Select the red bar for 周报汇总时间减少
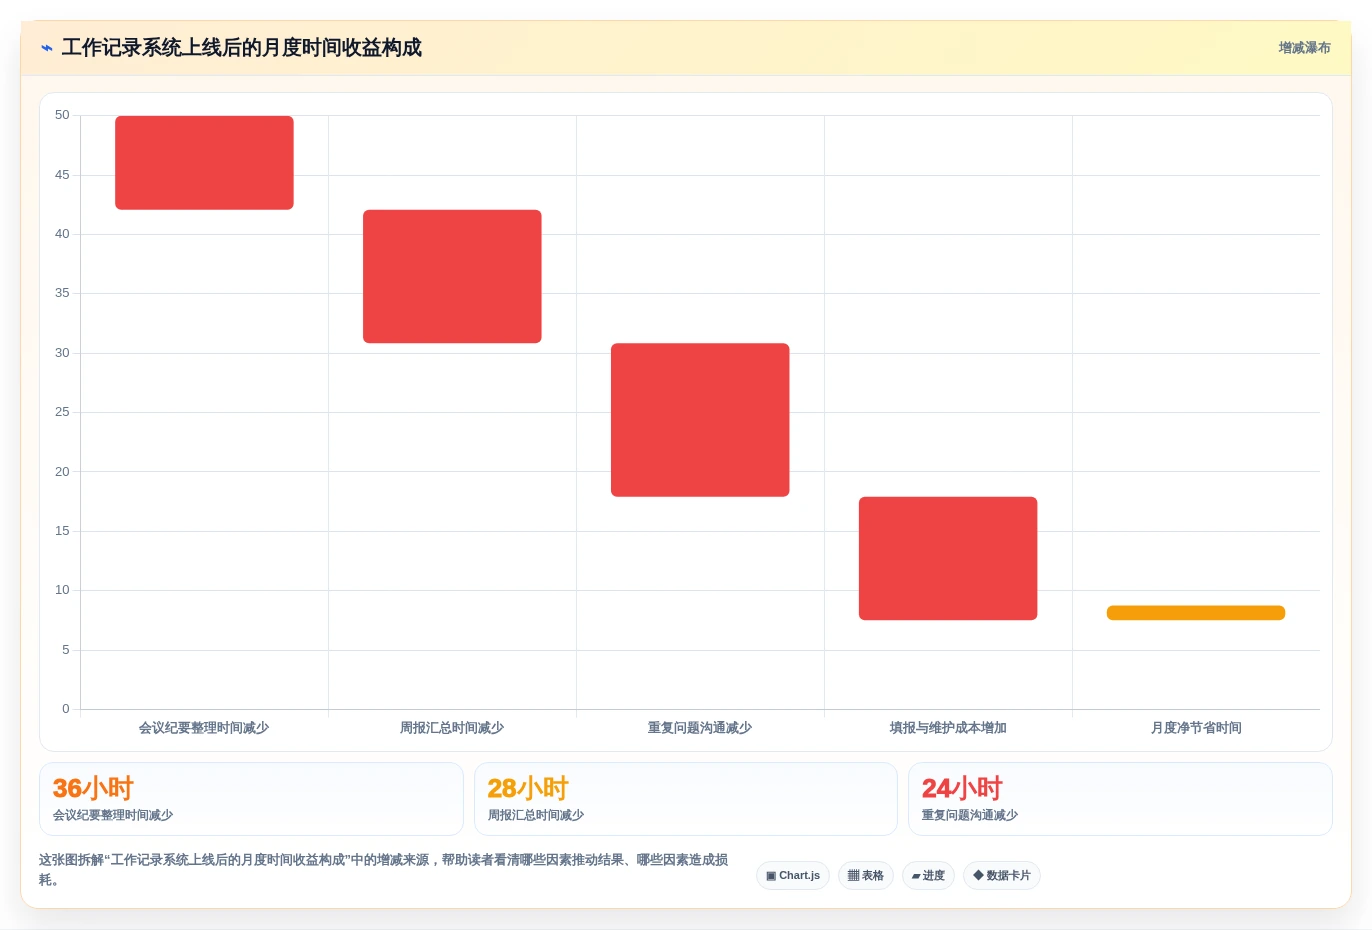Image resolution: width=1372 pixels, height=930 pixels. (452, 277)
